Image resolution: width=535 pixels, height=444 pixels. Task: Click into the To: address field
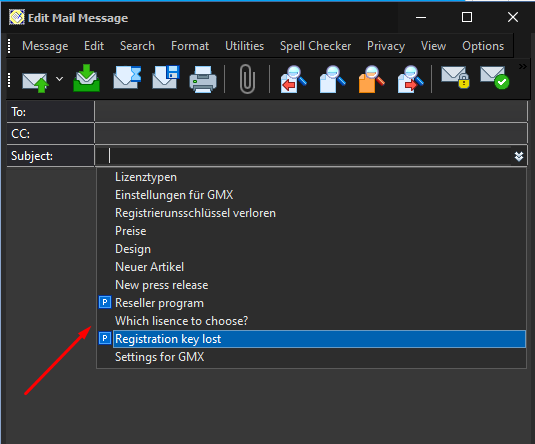click(311, 112)
